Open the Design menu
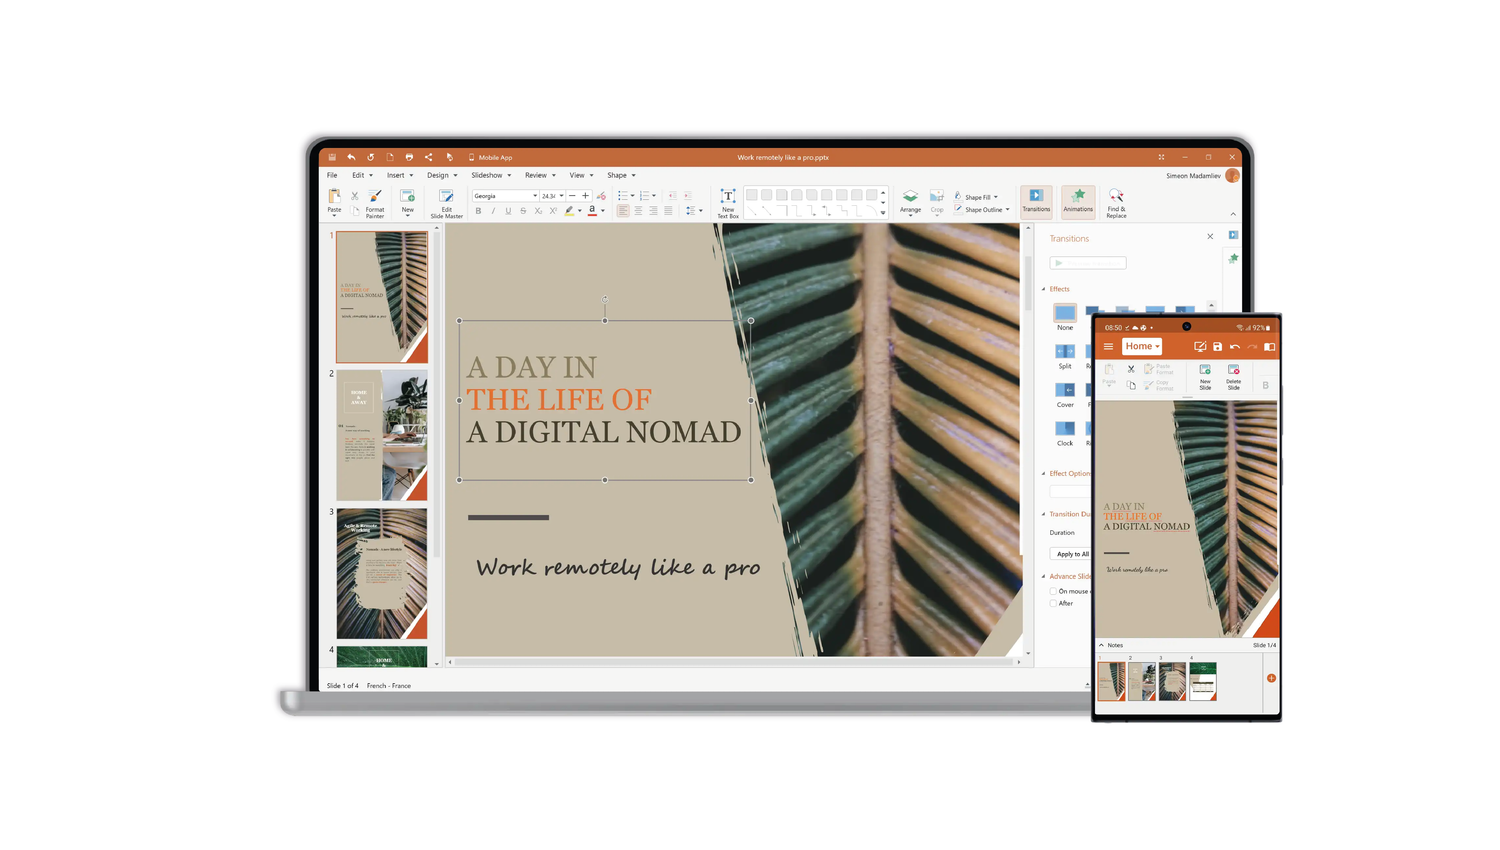The width and height of the screenshot is (1500, 850). click(441, 175)
